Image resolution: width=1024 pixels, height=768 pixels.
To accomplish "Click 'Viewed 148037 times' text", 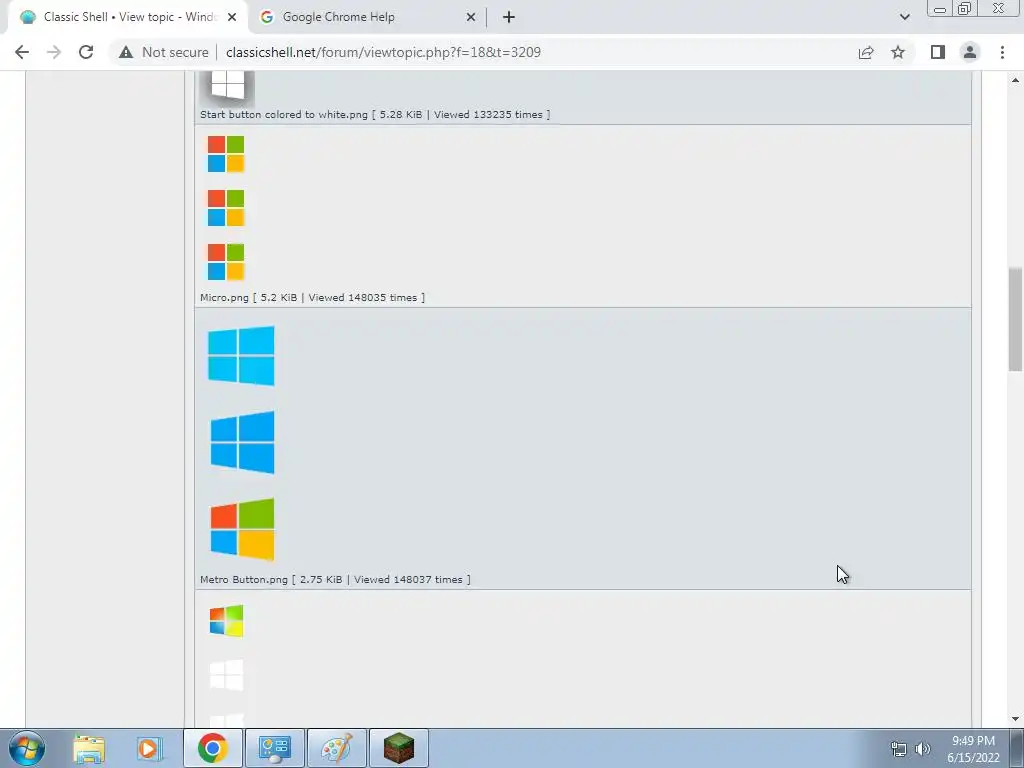I will pos(408,579).
